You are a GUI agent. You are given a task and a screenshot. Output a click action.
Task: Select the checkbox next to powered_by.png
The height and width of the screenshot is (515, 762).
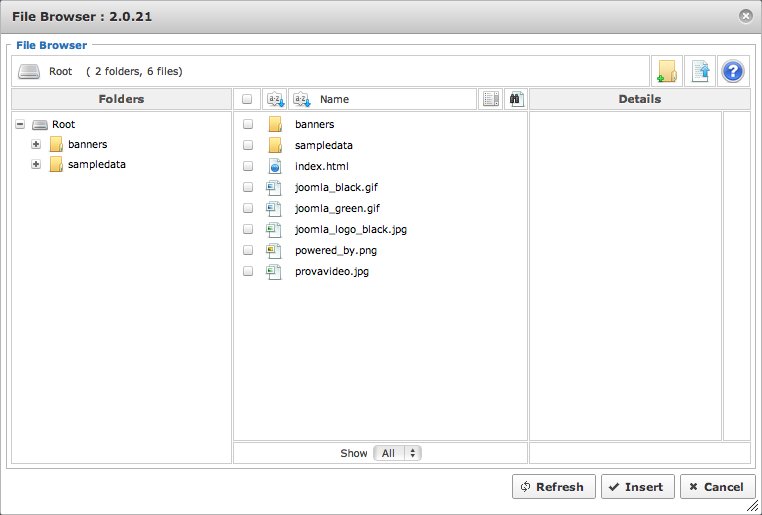pyautogui.click(x=248, y=250)
